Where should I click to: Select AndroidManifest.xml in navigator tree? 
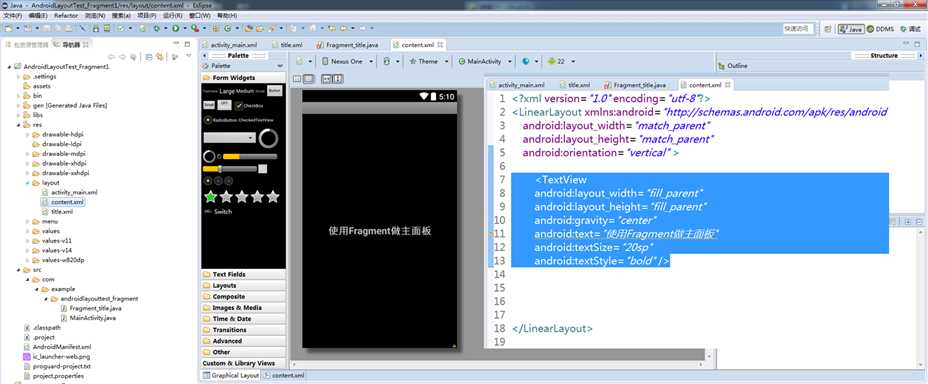tap(57, 347)
